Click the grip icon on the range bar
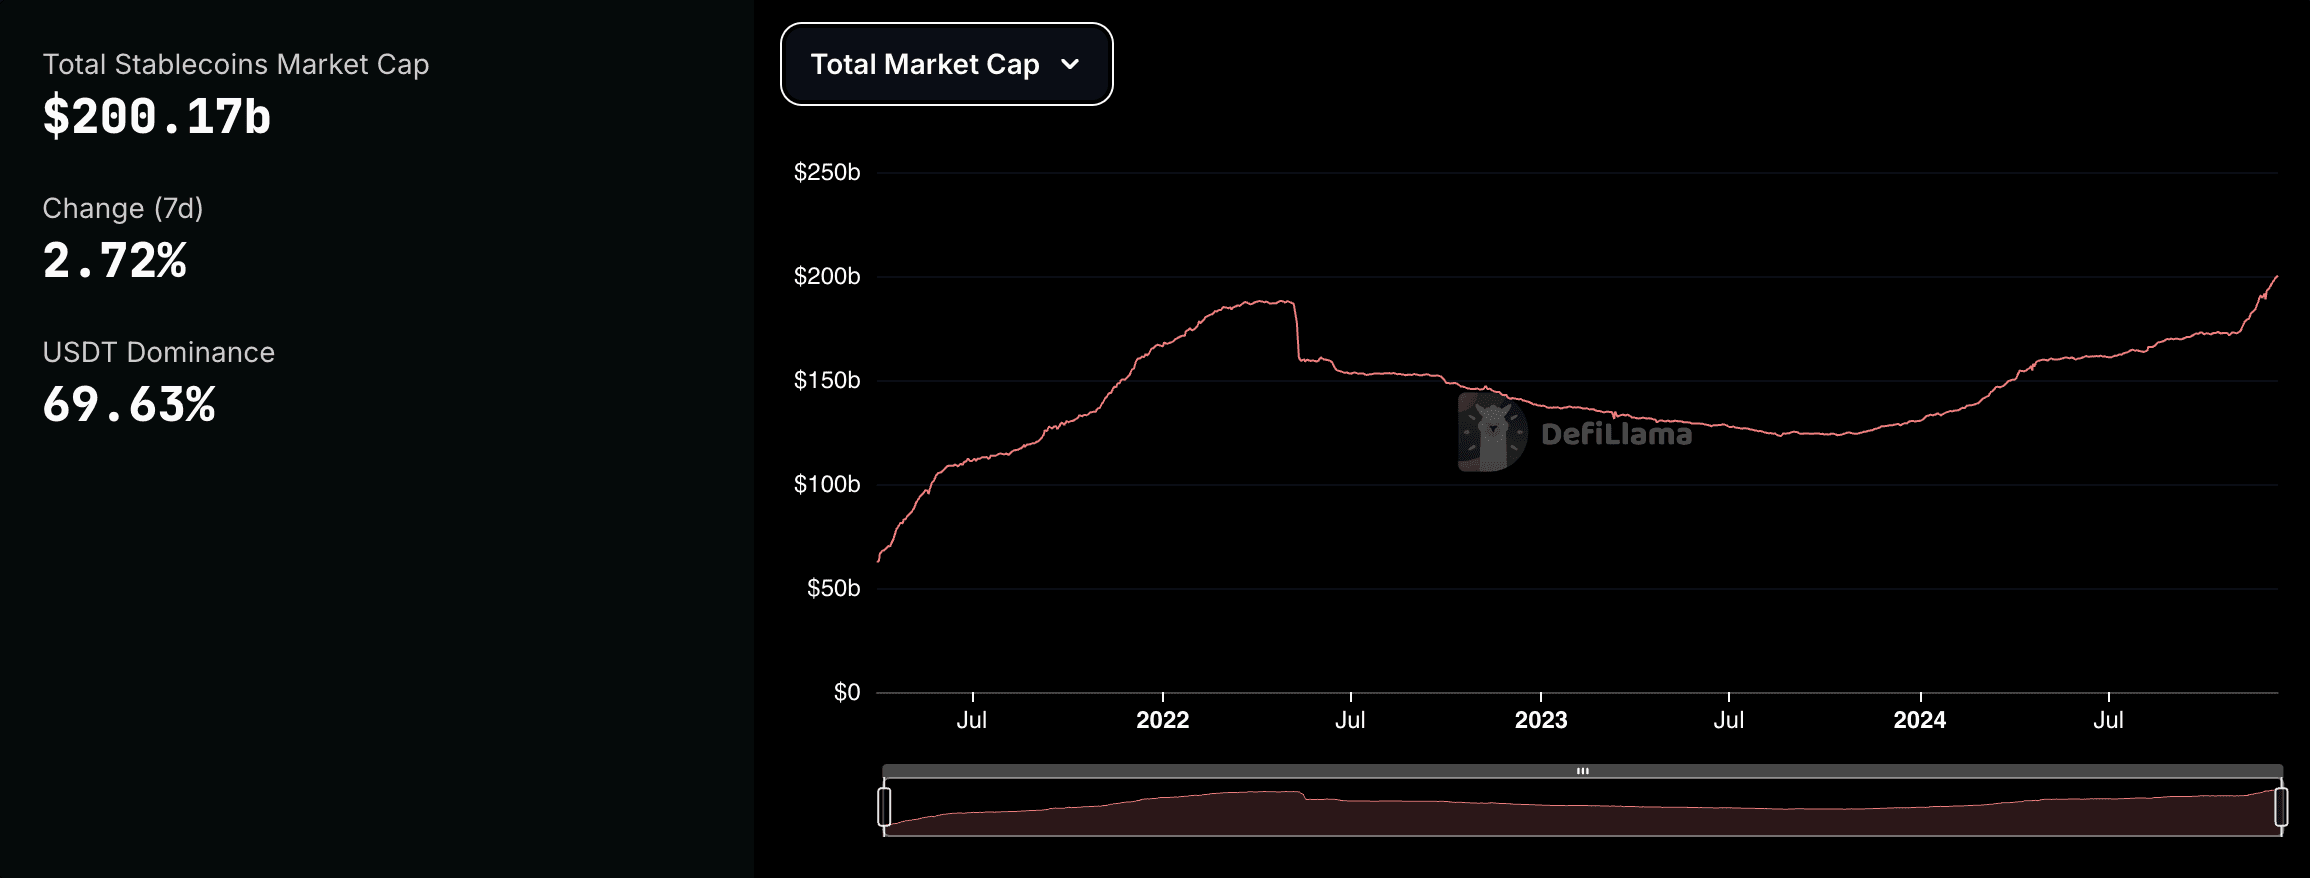 tap(1583, 771)
